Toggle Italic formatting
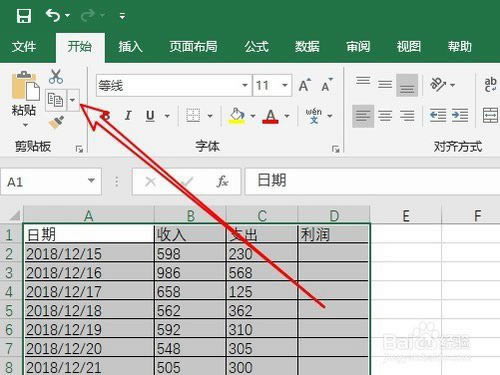The height and width of the screenshot is (375, 500). pyautogui.click(x=128, y=116)
